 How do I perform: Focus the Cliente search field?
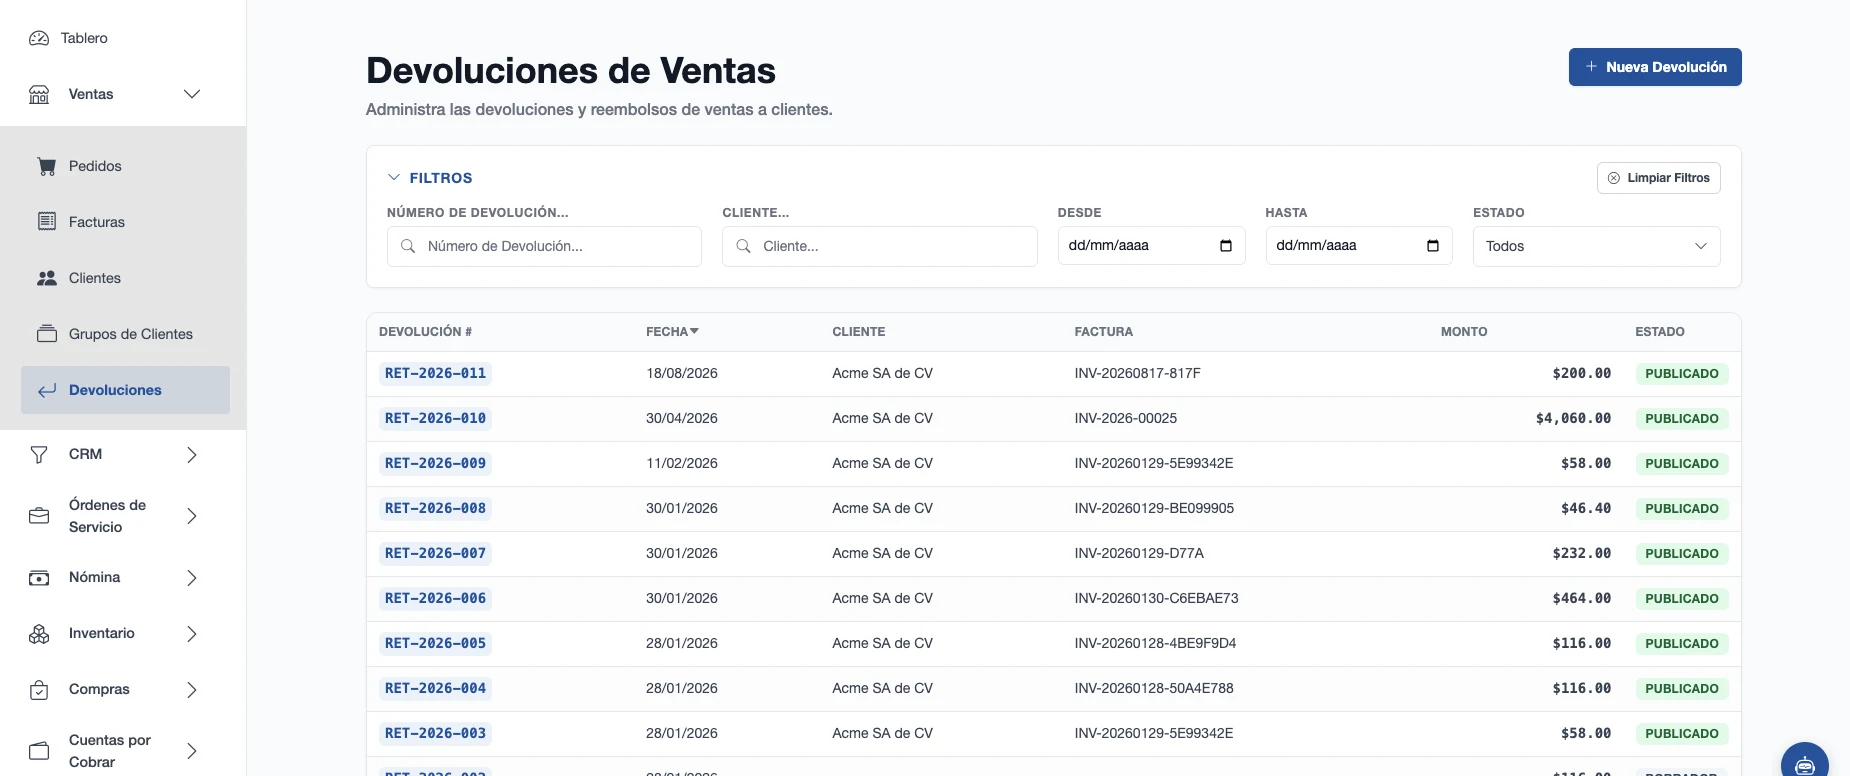pos(879,246)
